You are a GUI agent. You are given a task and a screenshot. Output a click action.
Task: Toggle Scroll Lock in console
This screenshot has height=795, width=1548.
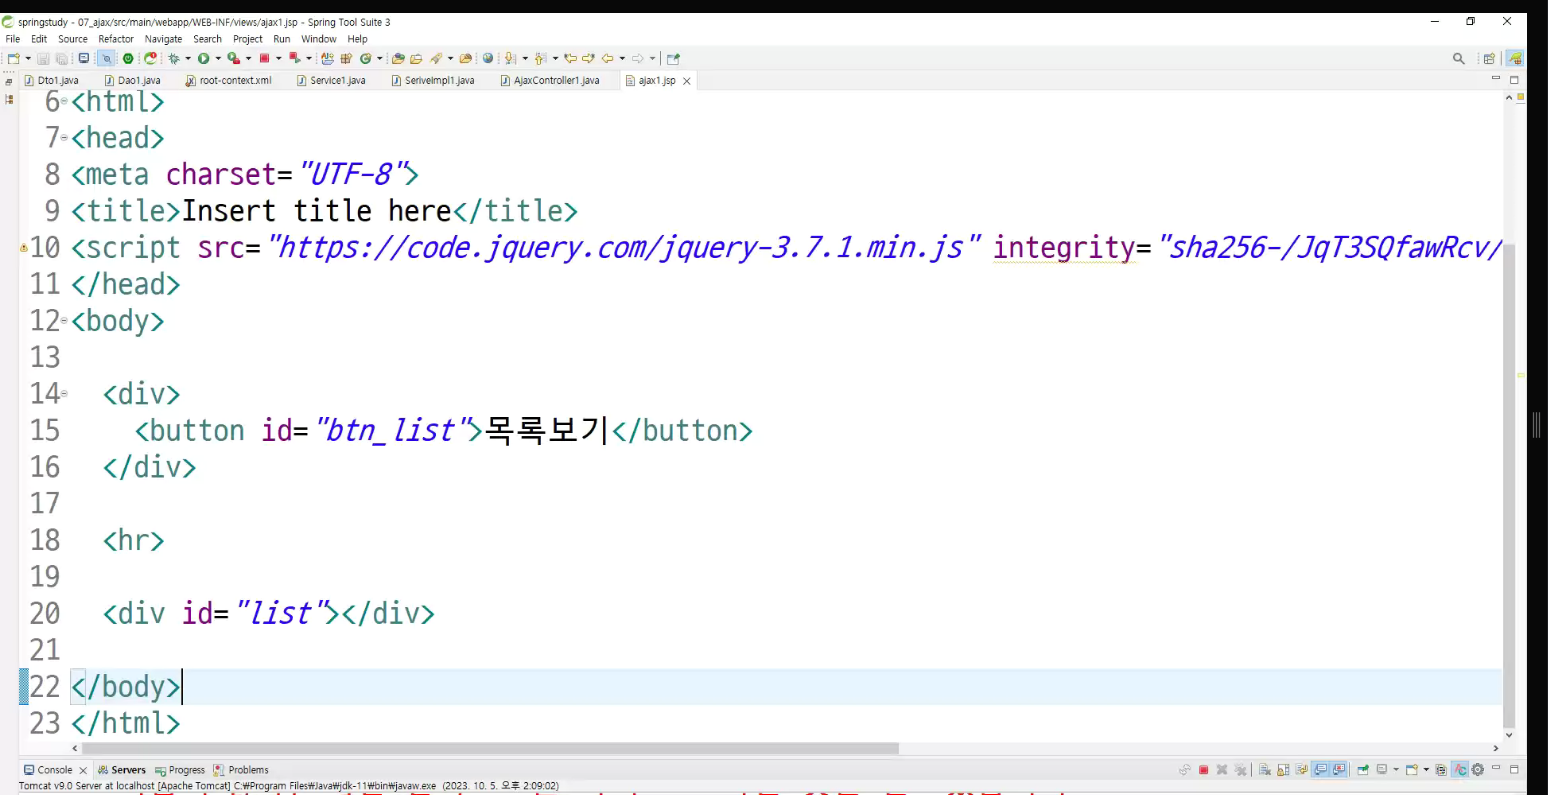pyautogui.click(x=1283, y=770)
